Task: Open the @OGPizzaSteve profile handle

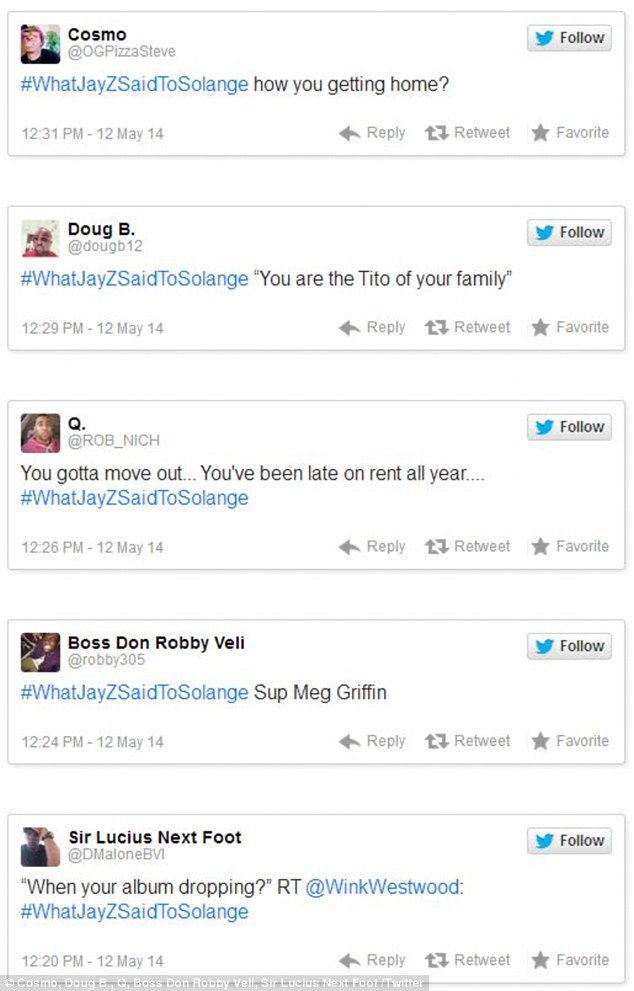Action: [x=122, y=51]
